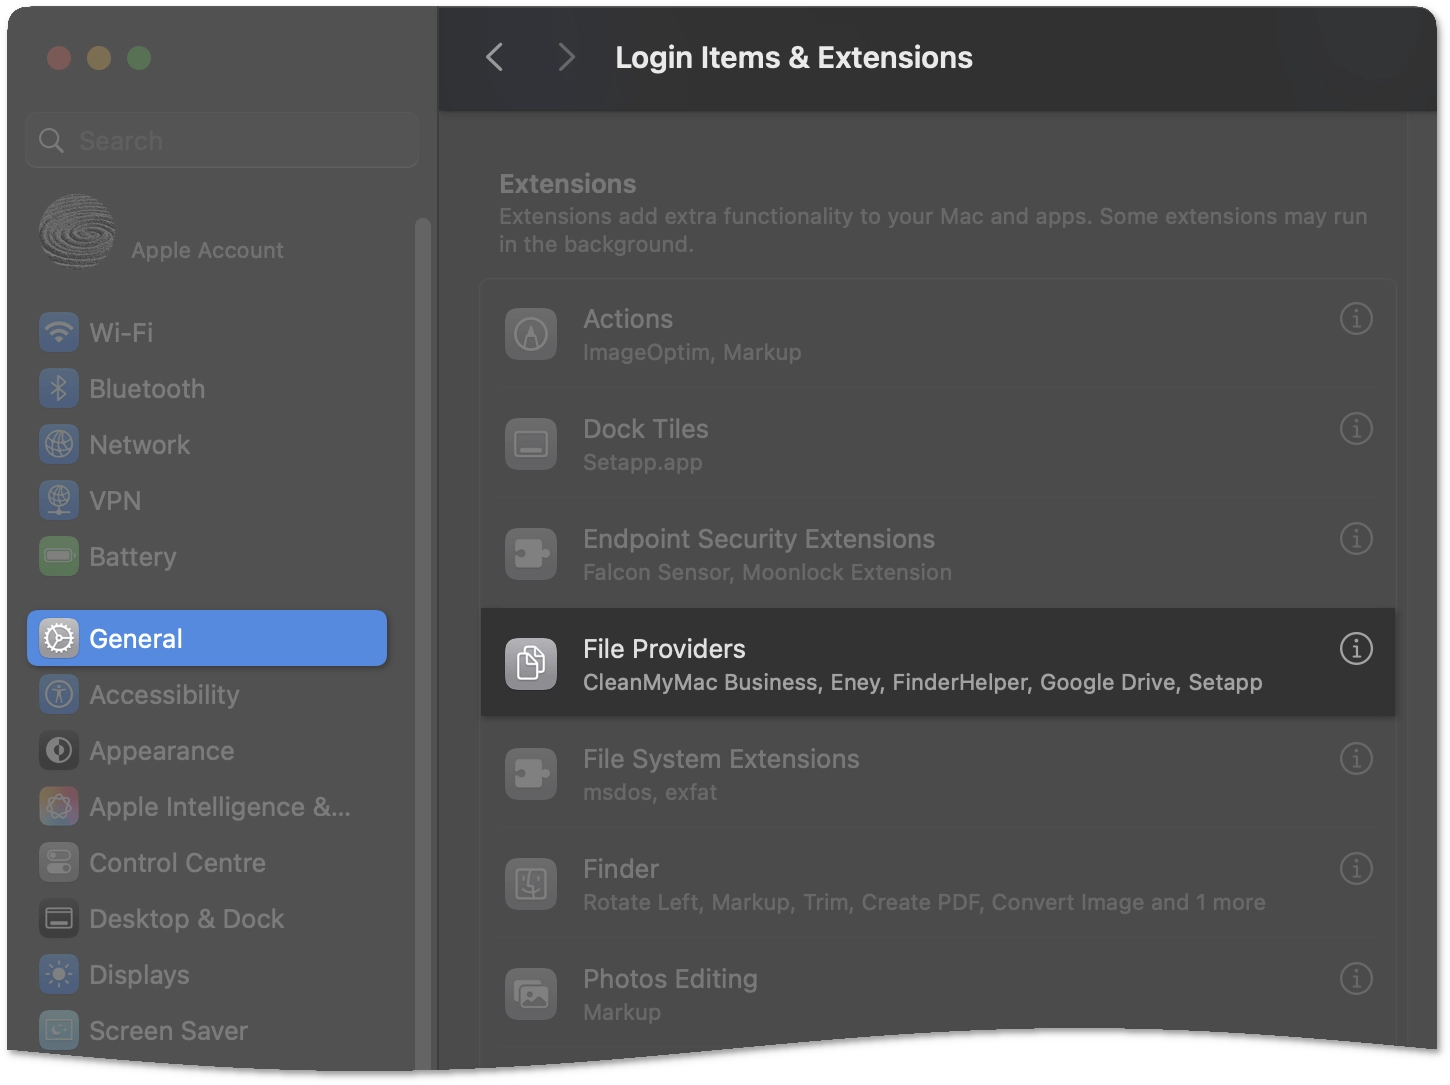
Task: Click the Setapp.app subtitle
Action: (643, 462)
